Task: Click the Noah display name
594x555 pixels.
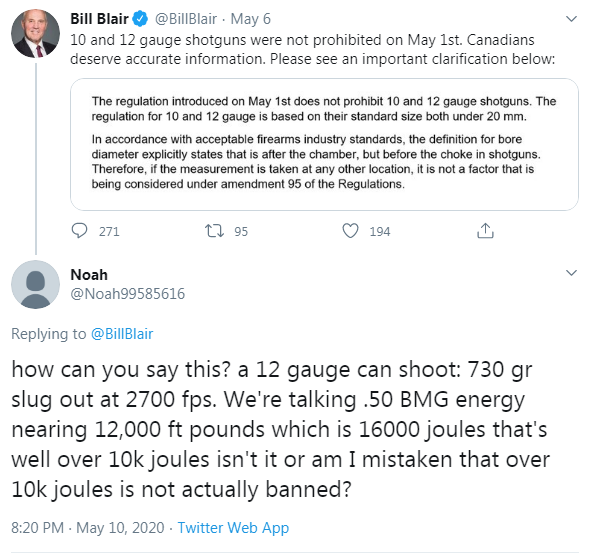Action: [x=89, y=275]
